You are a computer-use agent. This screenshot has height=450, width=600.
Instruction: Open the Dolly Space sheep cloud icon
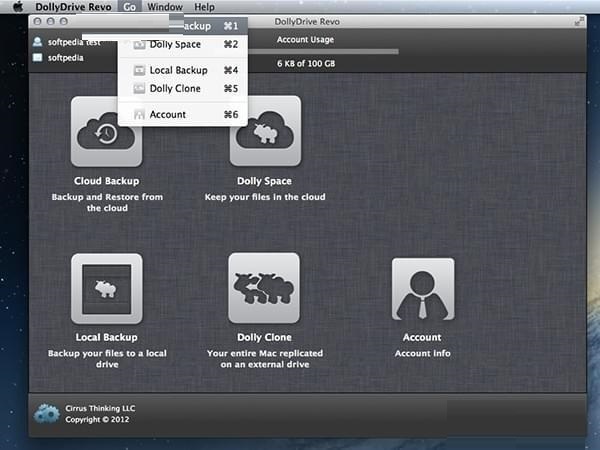(x=265, y=132)
